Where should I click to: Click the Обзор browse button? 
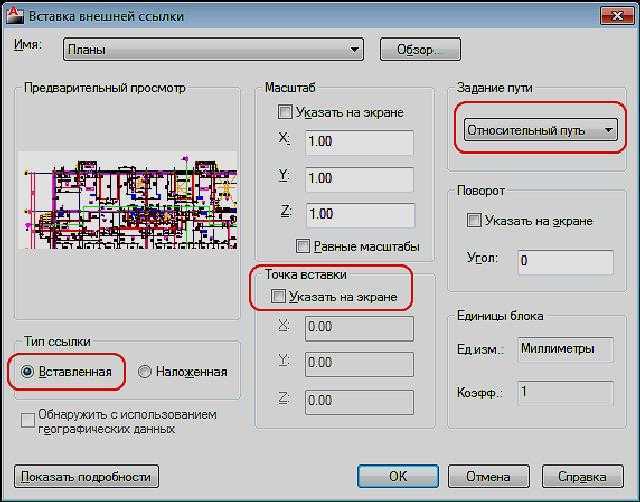(420, 49)
